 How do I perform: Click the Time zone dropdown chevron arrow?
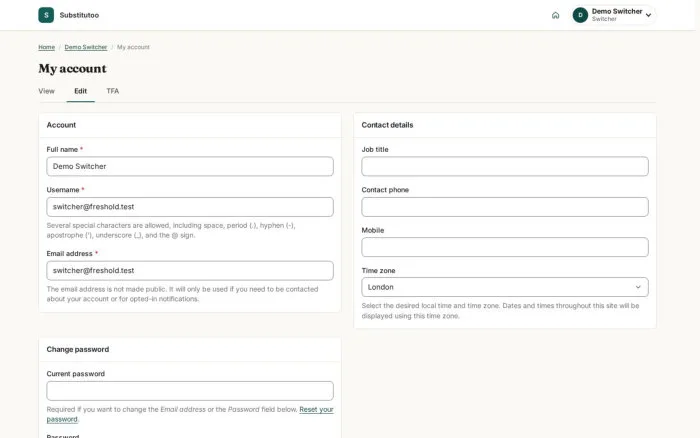click(x=638, y=287)
